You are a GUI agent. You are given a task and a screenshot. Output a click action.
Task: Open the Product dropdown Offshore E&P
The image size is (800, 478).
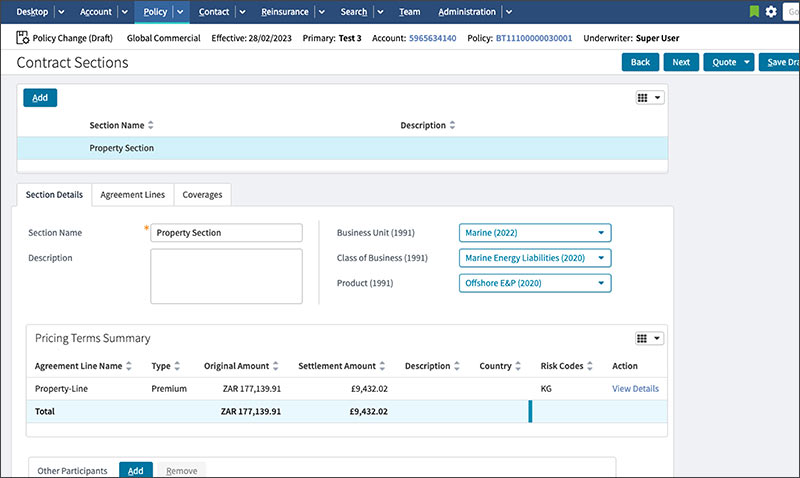point(600,283)
